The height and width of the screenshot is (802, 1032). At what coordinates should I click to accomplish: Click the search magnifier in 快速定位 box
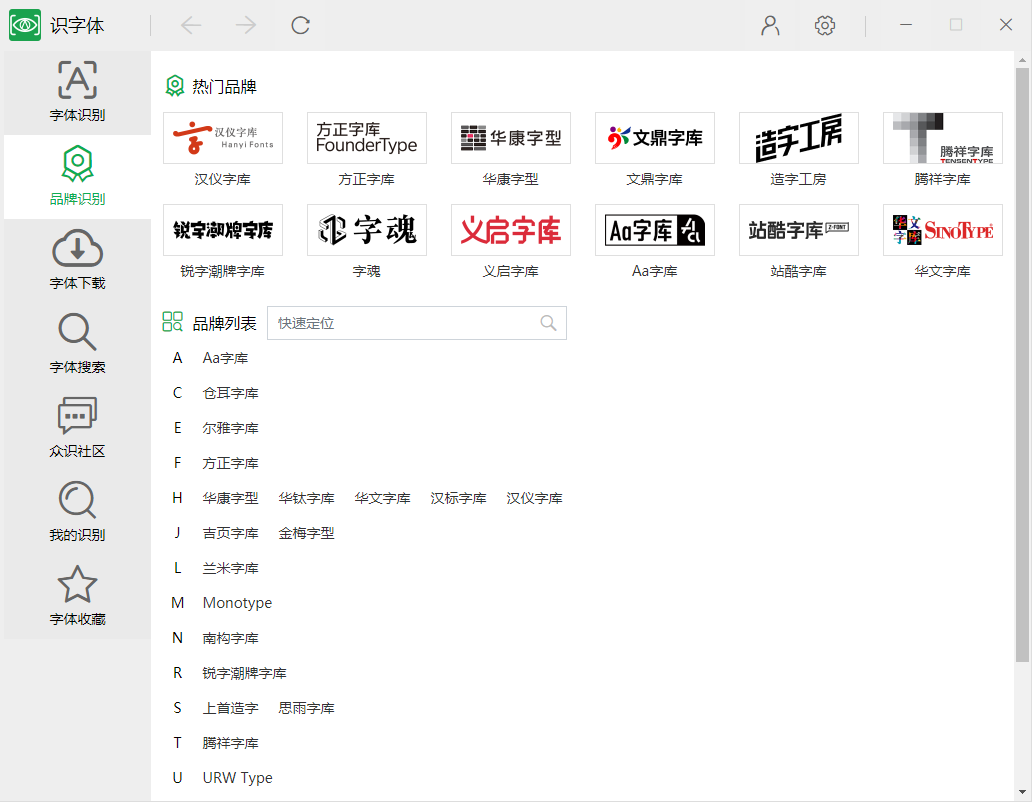(548, 323)
